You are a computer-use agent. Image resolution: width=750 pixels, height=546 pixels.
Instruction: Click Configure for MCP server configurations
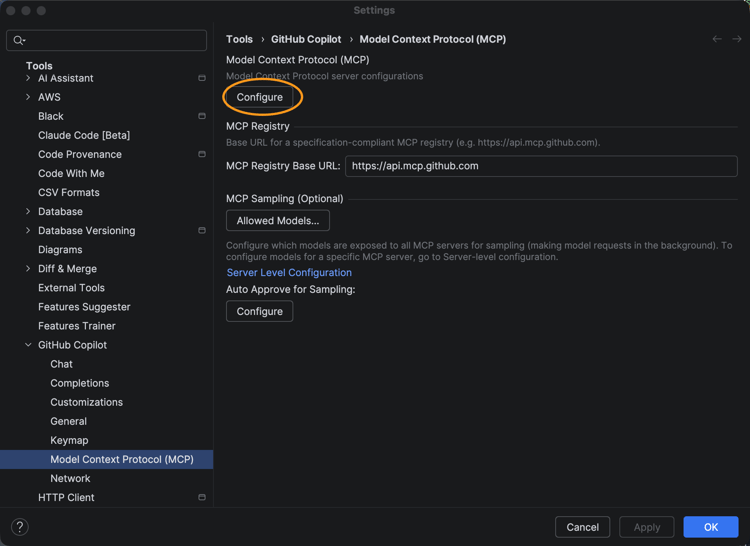click(x=259, y=97)
